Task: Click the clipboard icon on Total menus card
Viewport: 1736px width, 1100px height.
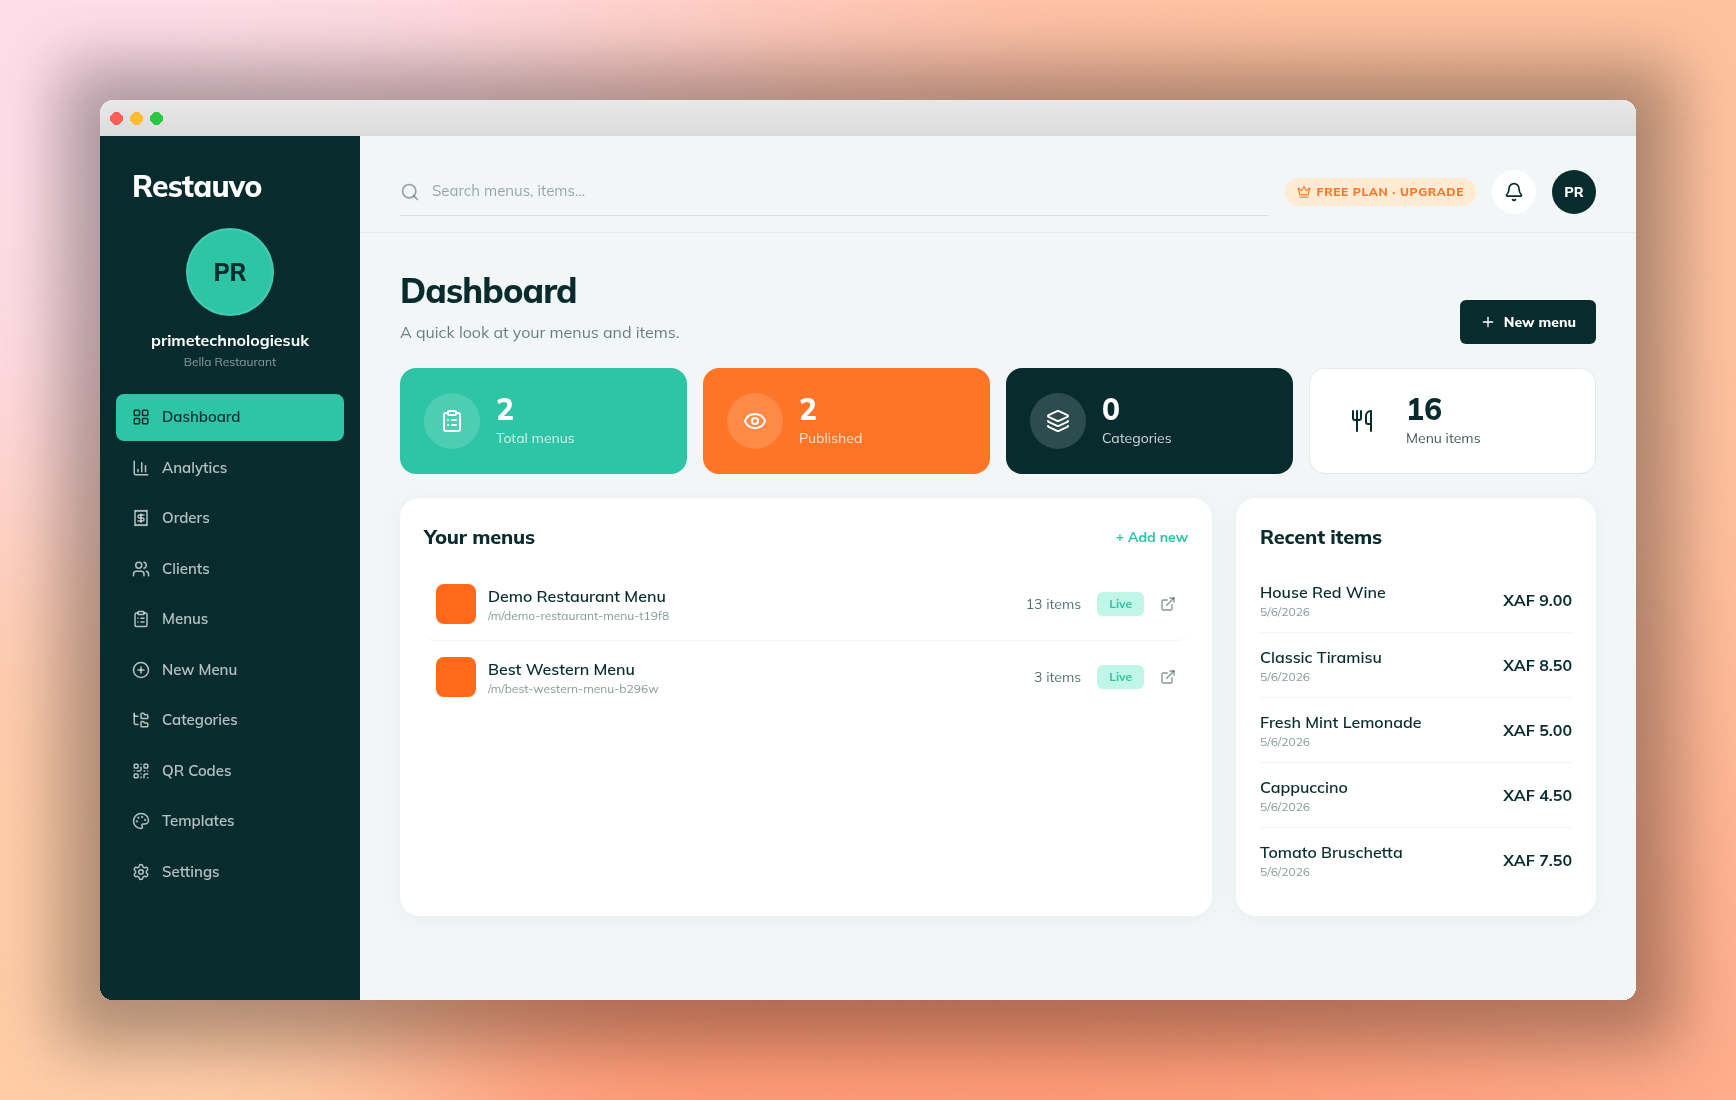Action: (x=452, y=421)
